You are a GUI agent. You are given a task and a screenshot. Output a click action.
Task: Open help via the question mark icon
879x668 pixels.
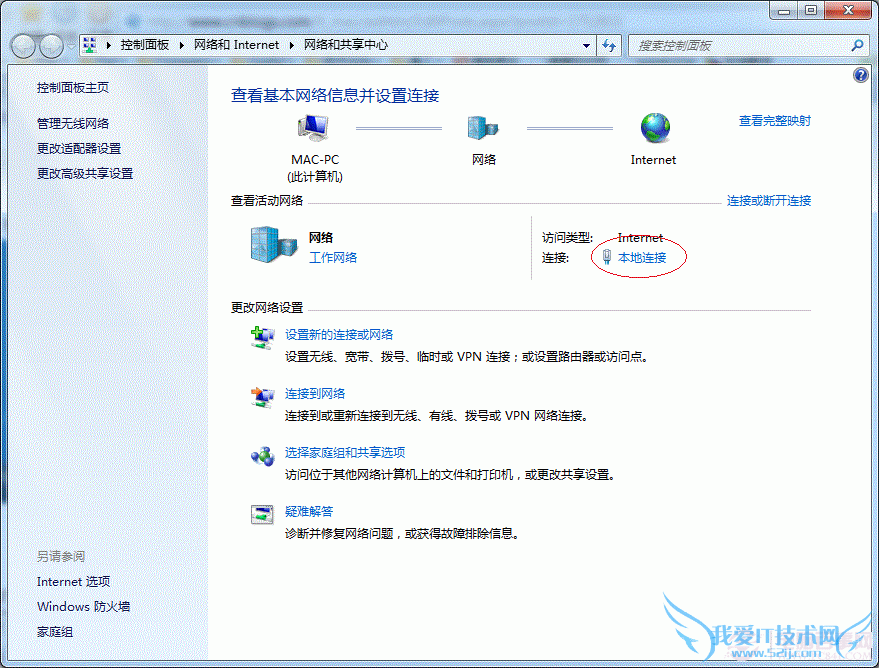[860, 75]
